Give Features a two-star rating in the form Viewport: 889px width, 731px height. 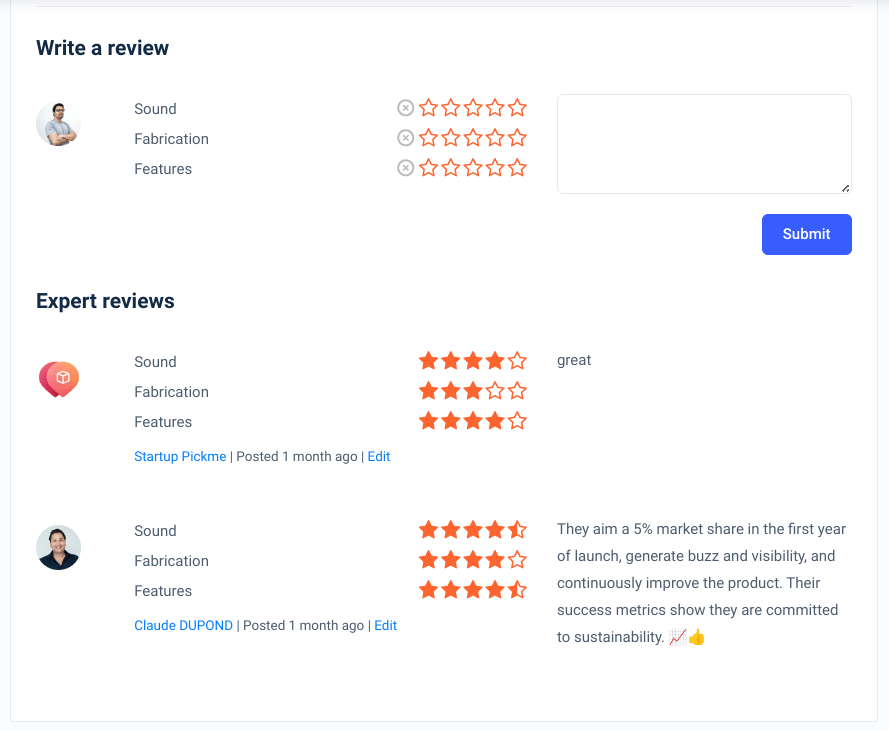pyautogui.click(x=451, y=168)
